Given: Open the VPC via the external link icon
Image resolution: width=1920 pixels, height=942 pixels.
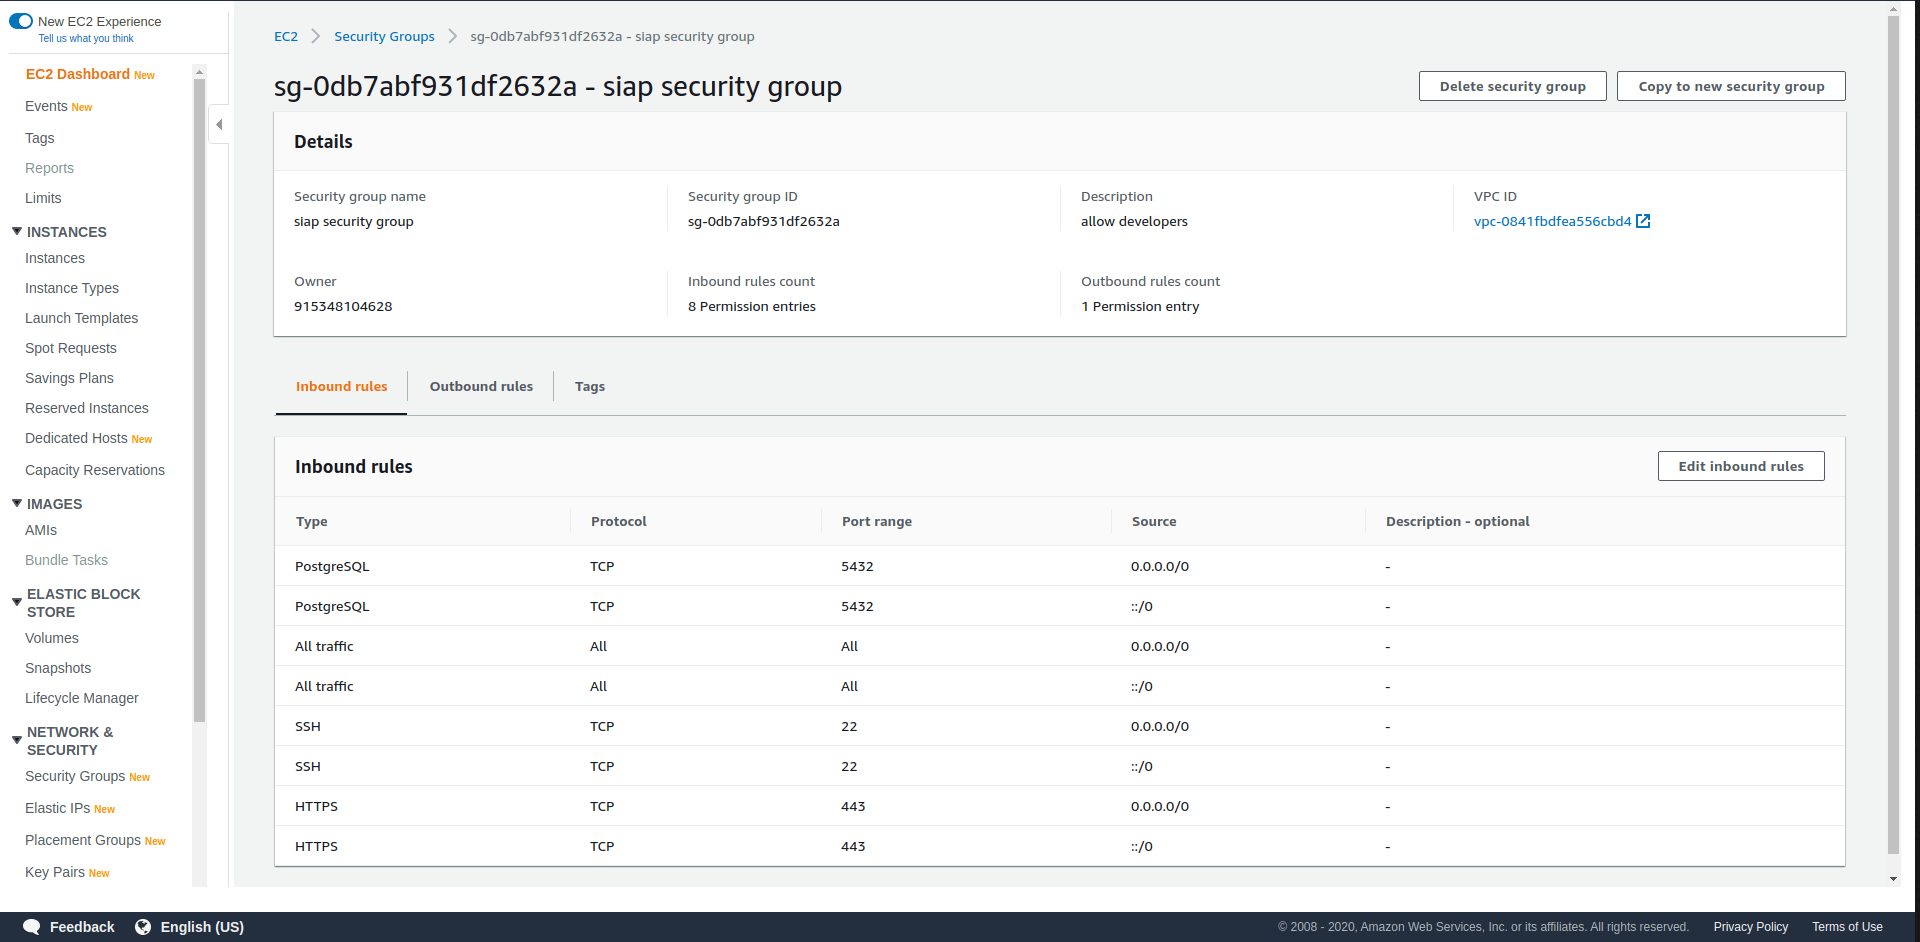Looking at the screenshot, I should click(x=1643, y=221).
